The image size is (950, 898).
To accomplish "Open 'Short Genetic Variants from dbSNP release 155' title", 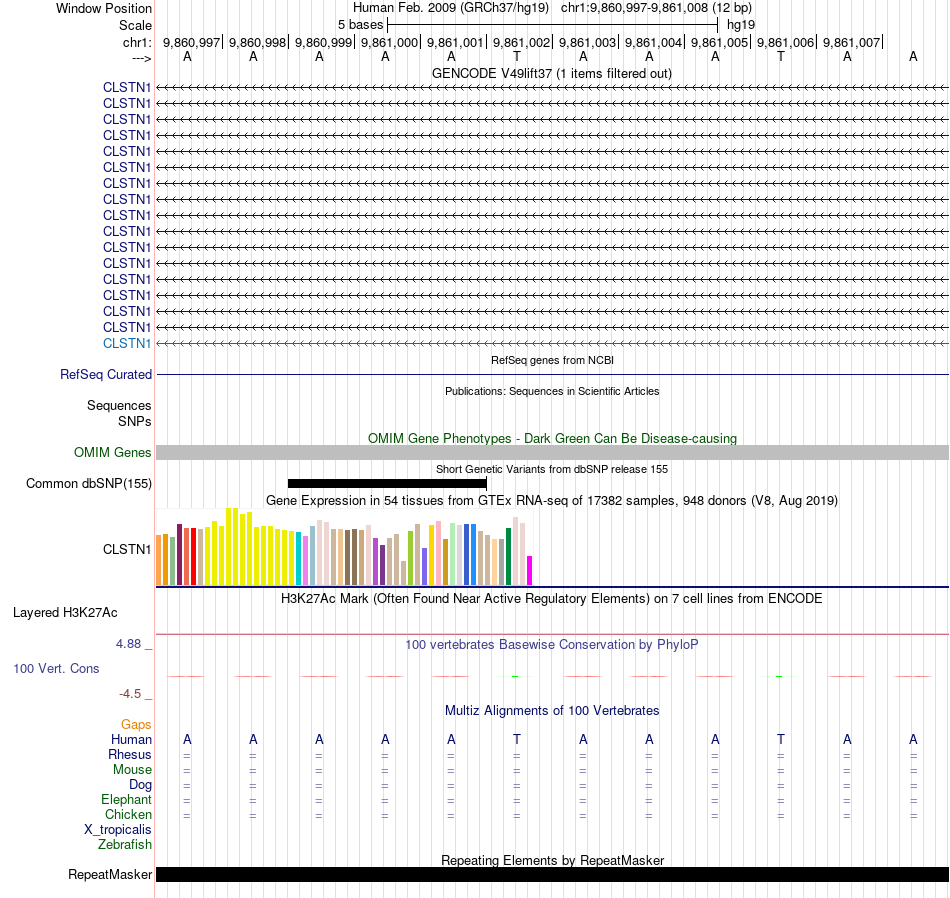I will (552, 469).
